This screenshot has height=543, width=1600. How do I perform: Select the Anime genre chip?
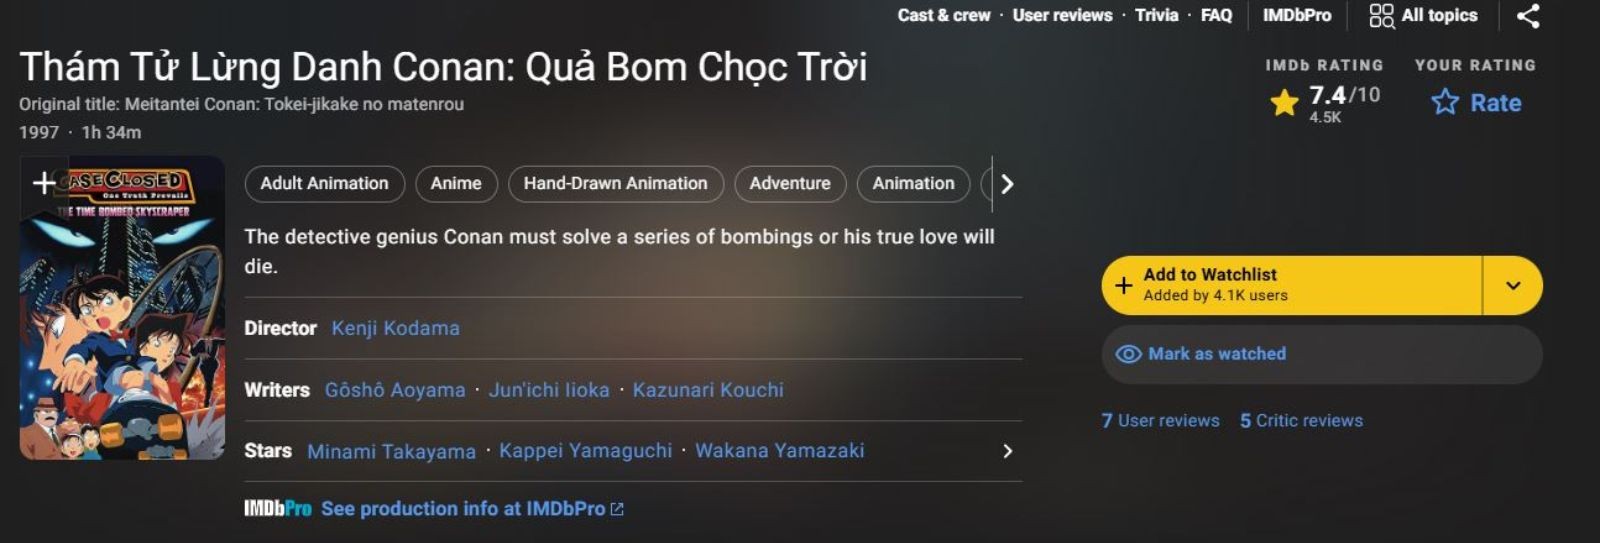click(456, 184)
